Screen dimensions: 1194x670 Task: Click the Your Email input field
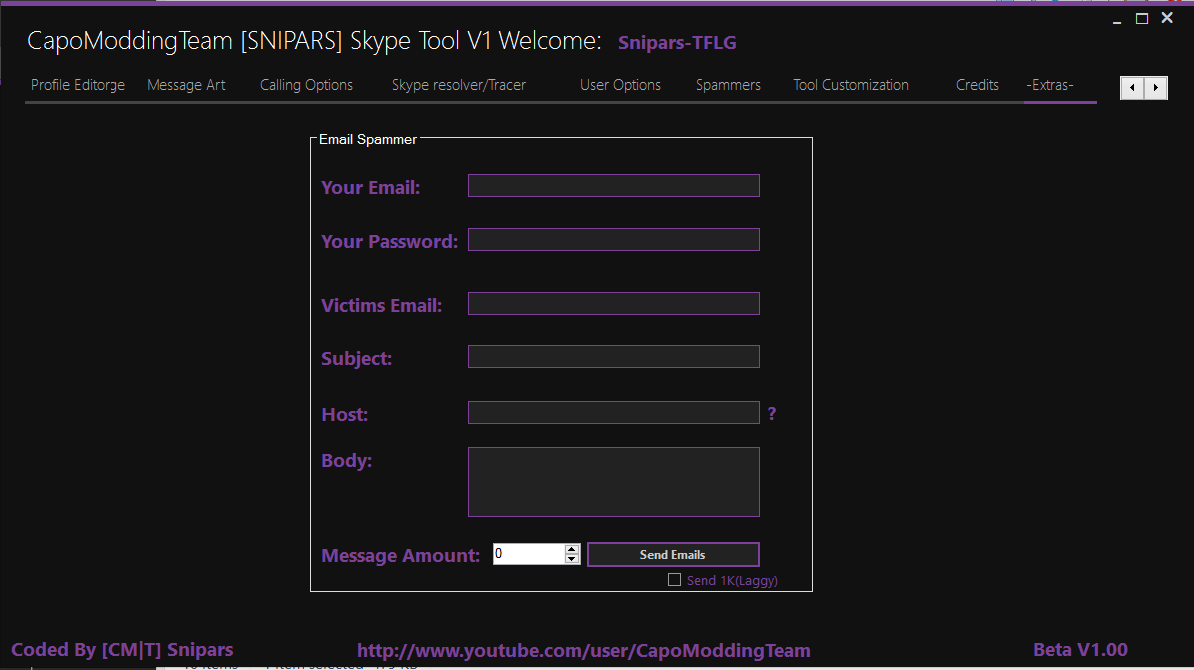[614, 186]
